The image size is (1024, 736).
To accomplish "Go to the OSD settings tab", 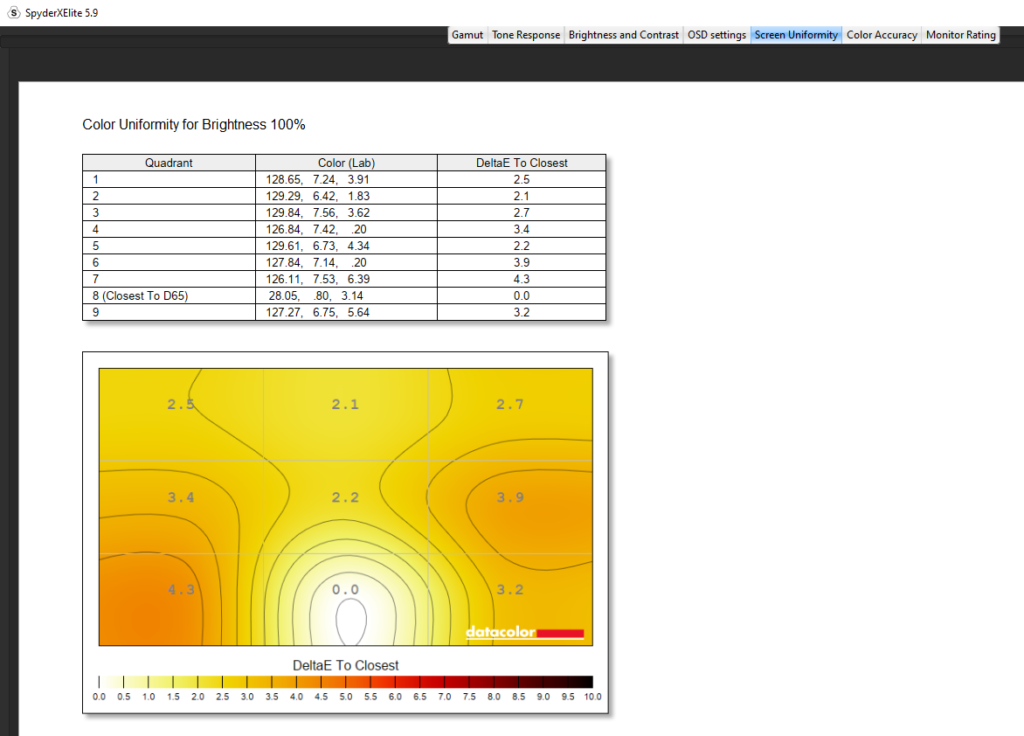I will 716,35.
